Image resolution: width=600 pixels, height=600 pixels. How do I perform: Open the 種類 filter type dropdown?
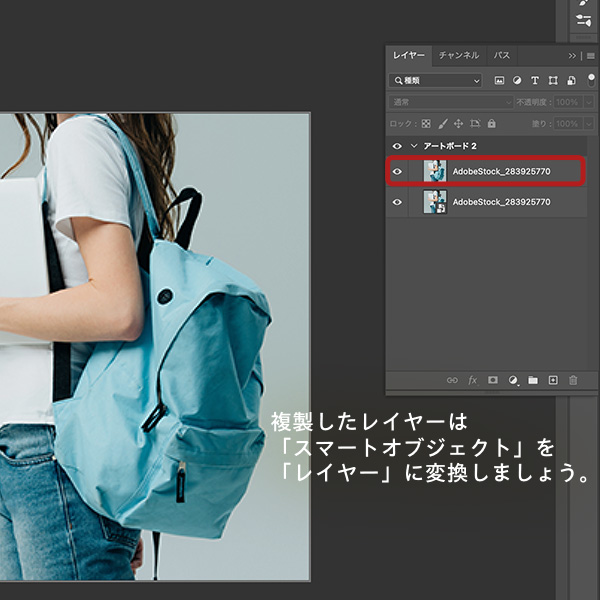coord(436,80)
